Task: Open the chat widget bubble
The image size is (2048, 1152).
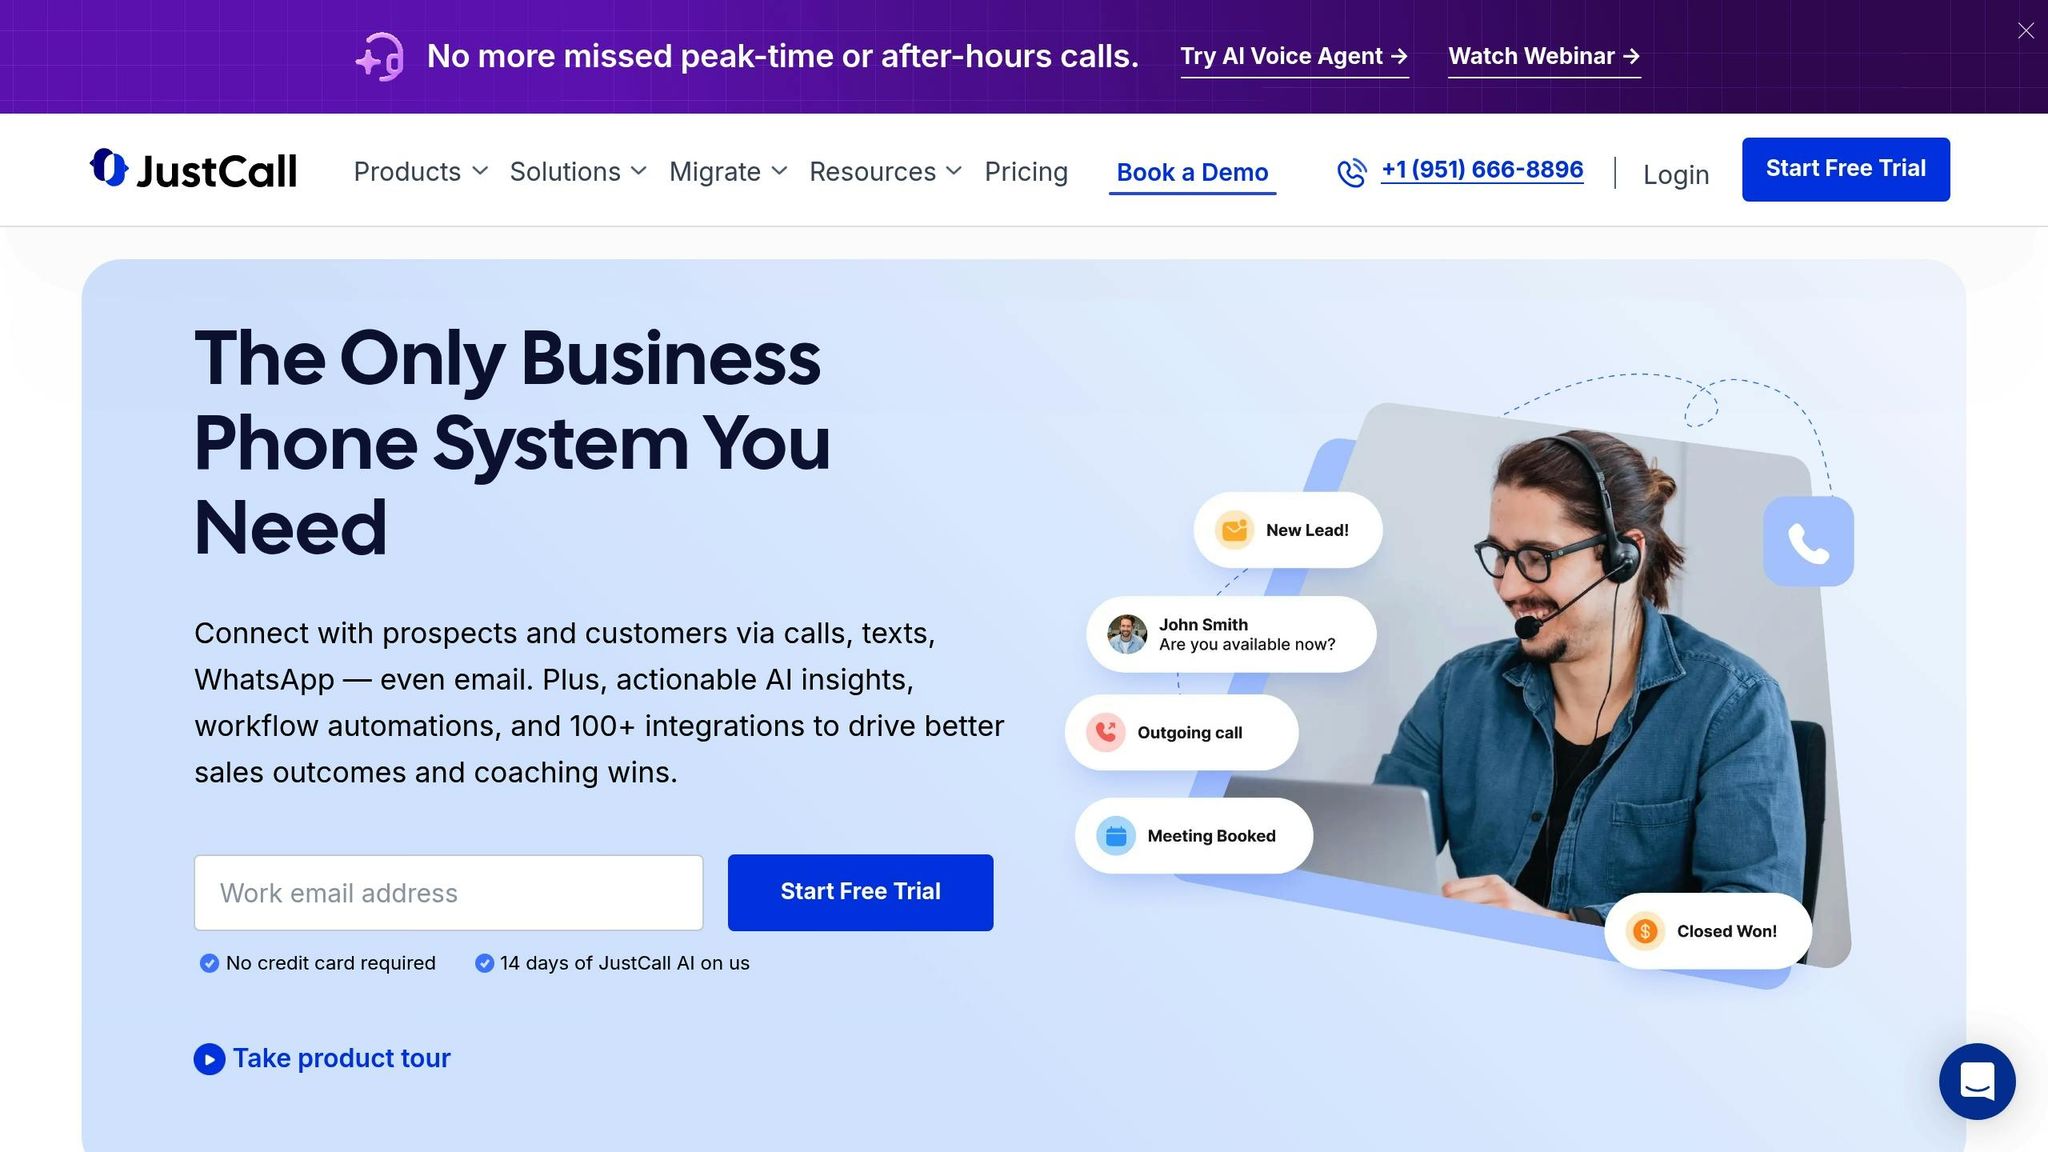Action: (x=1977, y=1081)
